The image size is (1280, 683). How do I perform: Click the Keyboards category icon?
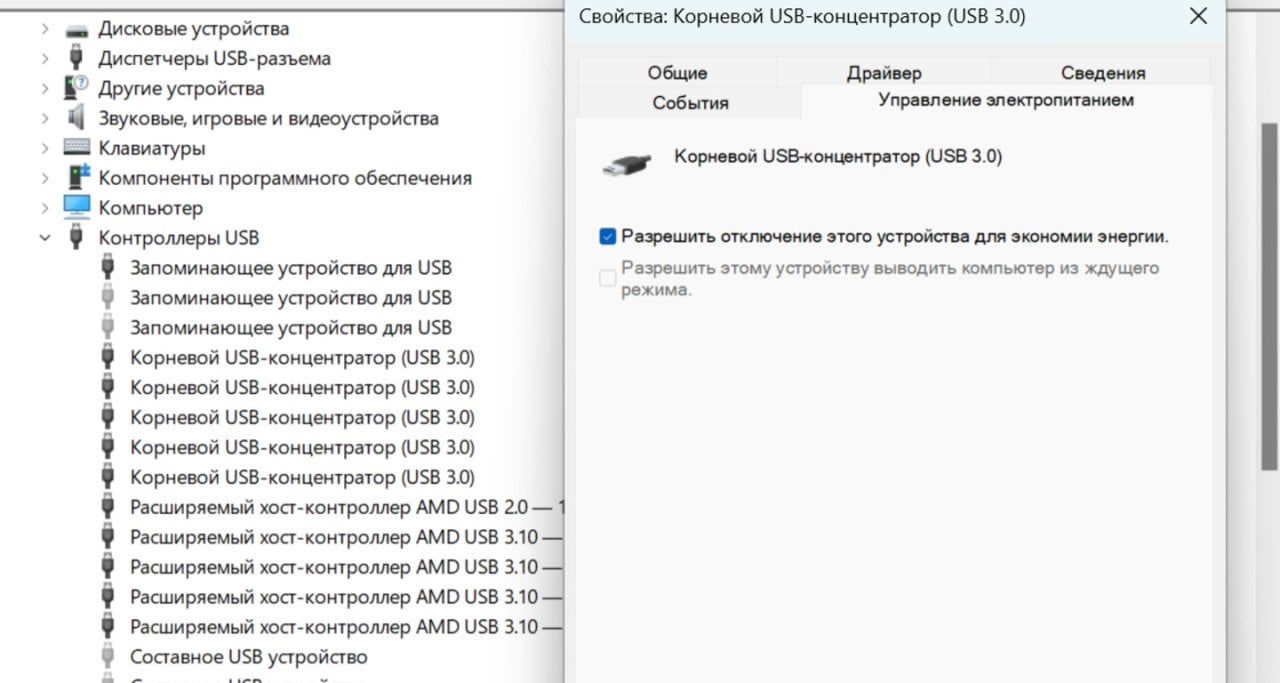pyautogui.click(x=76, y=148)
